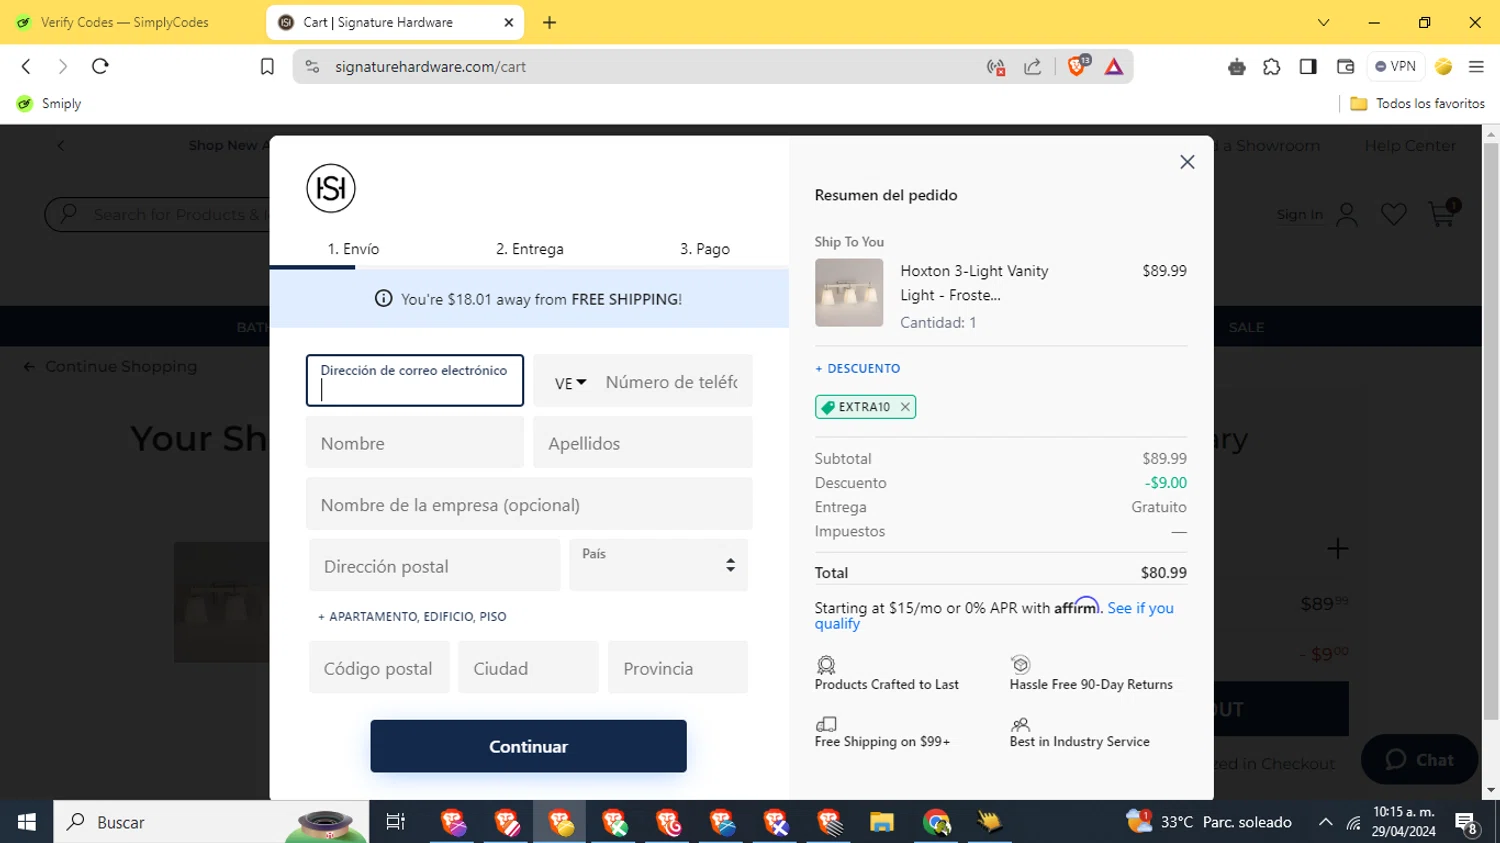Open the tab search dropdown arrow

click(1323, 22)
